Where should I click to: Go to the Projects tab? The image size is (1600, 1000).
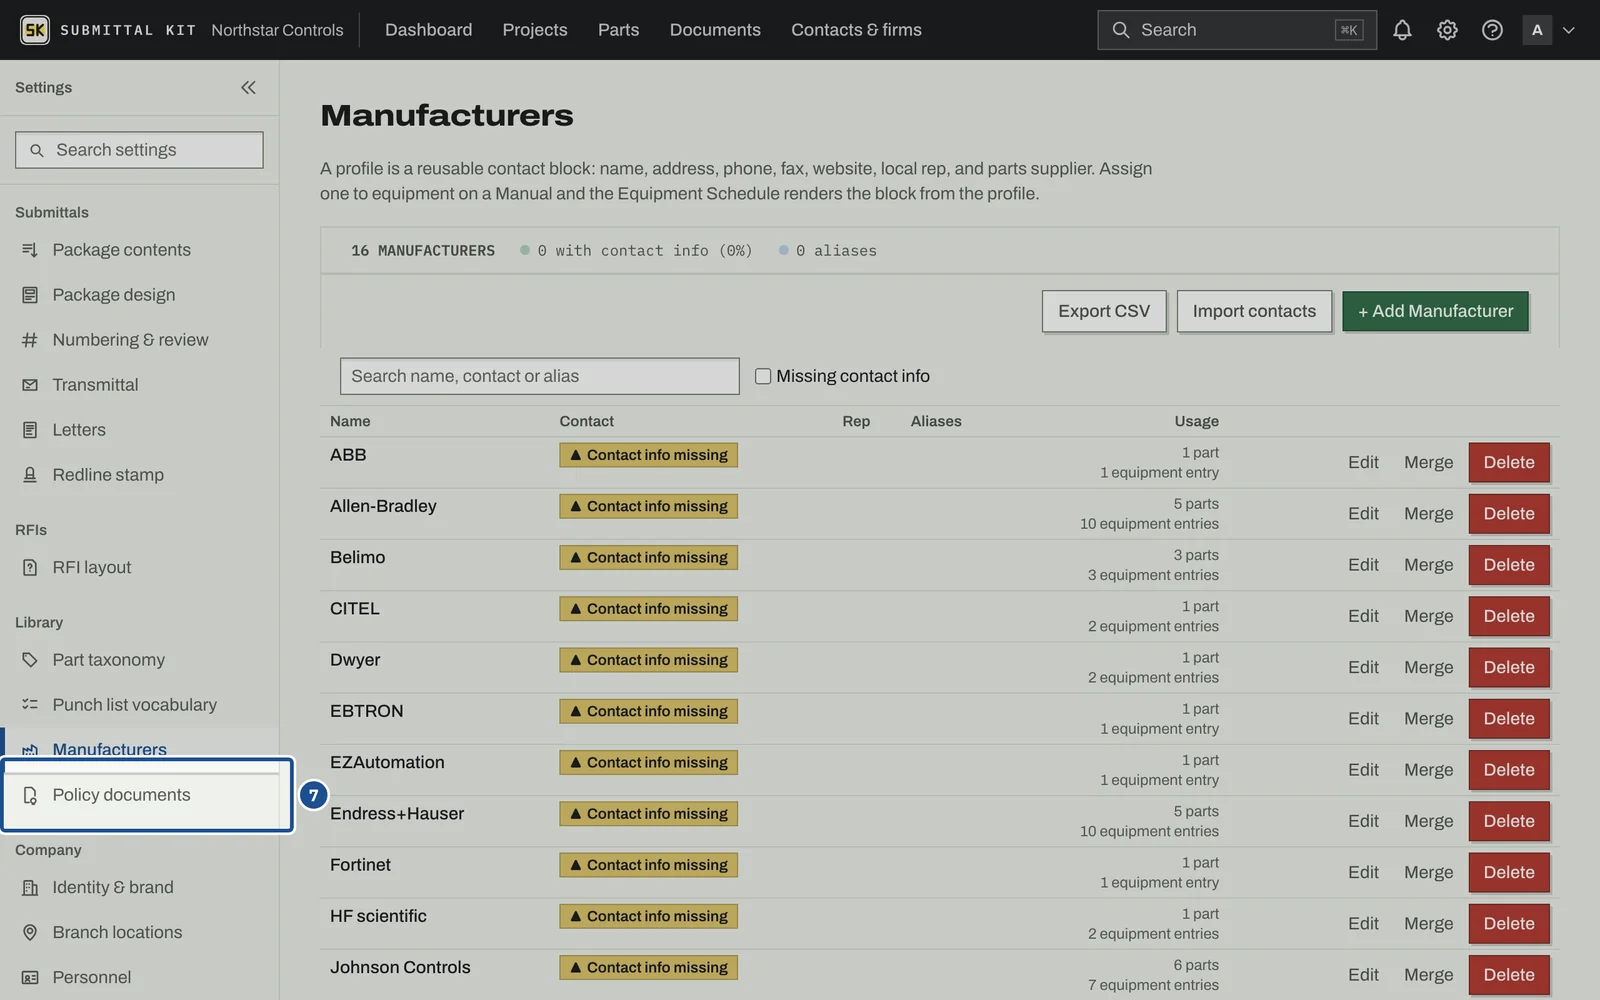pos(535,30)
